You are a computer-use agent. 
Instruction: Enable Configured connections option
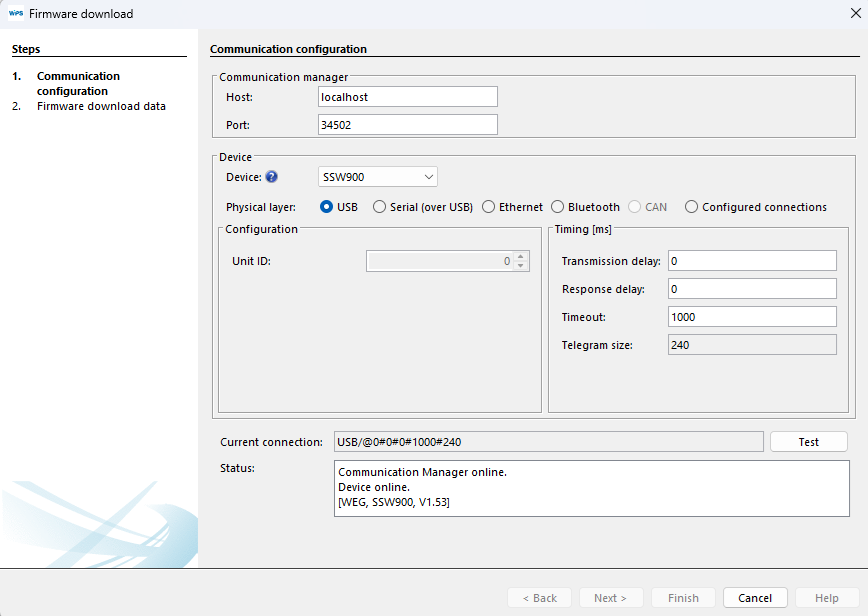click(x=691, y=207)
